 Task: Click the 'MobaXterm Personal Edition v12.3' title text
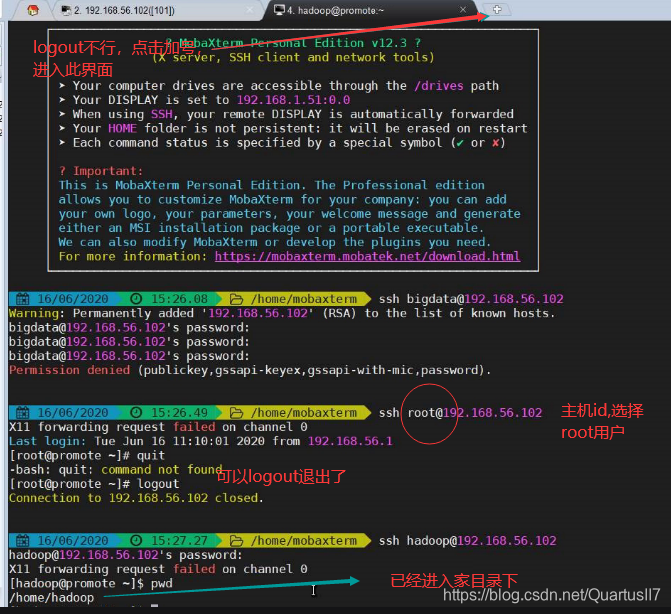click(293, 43)
